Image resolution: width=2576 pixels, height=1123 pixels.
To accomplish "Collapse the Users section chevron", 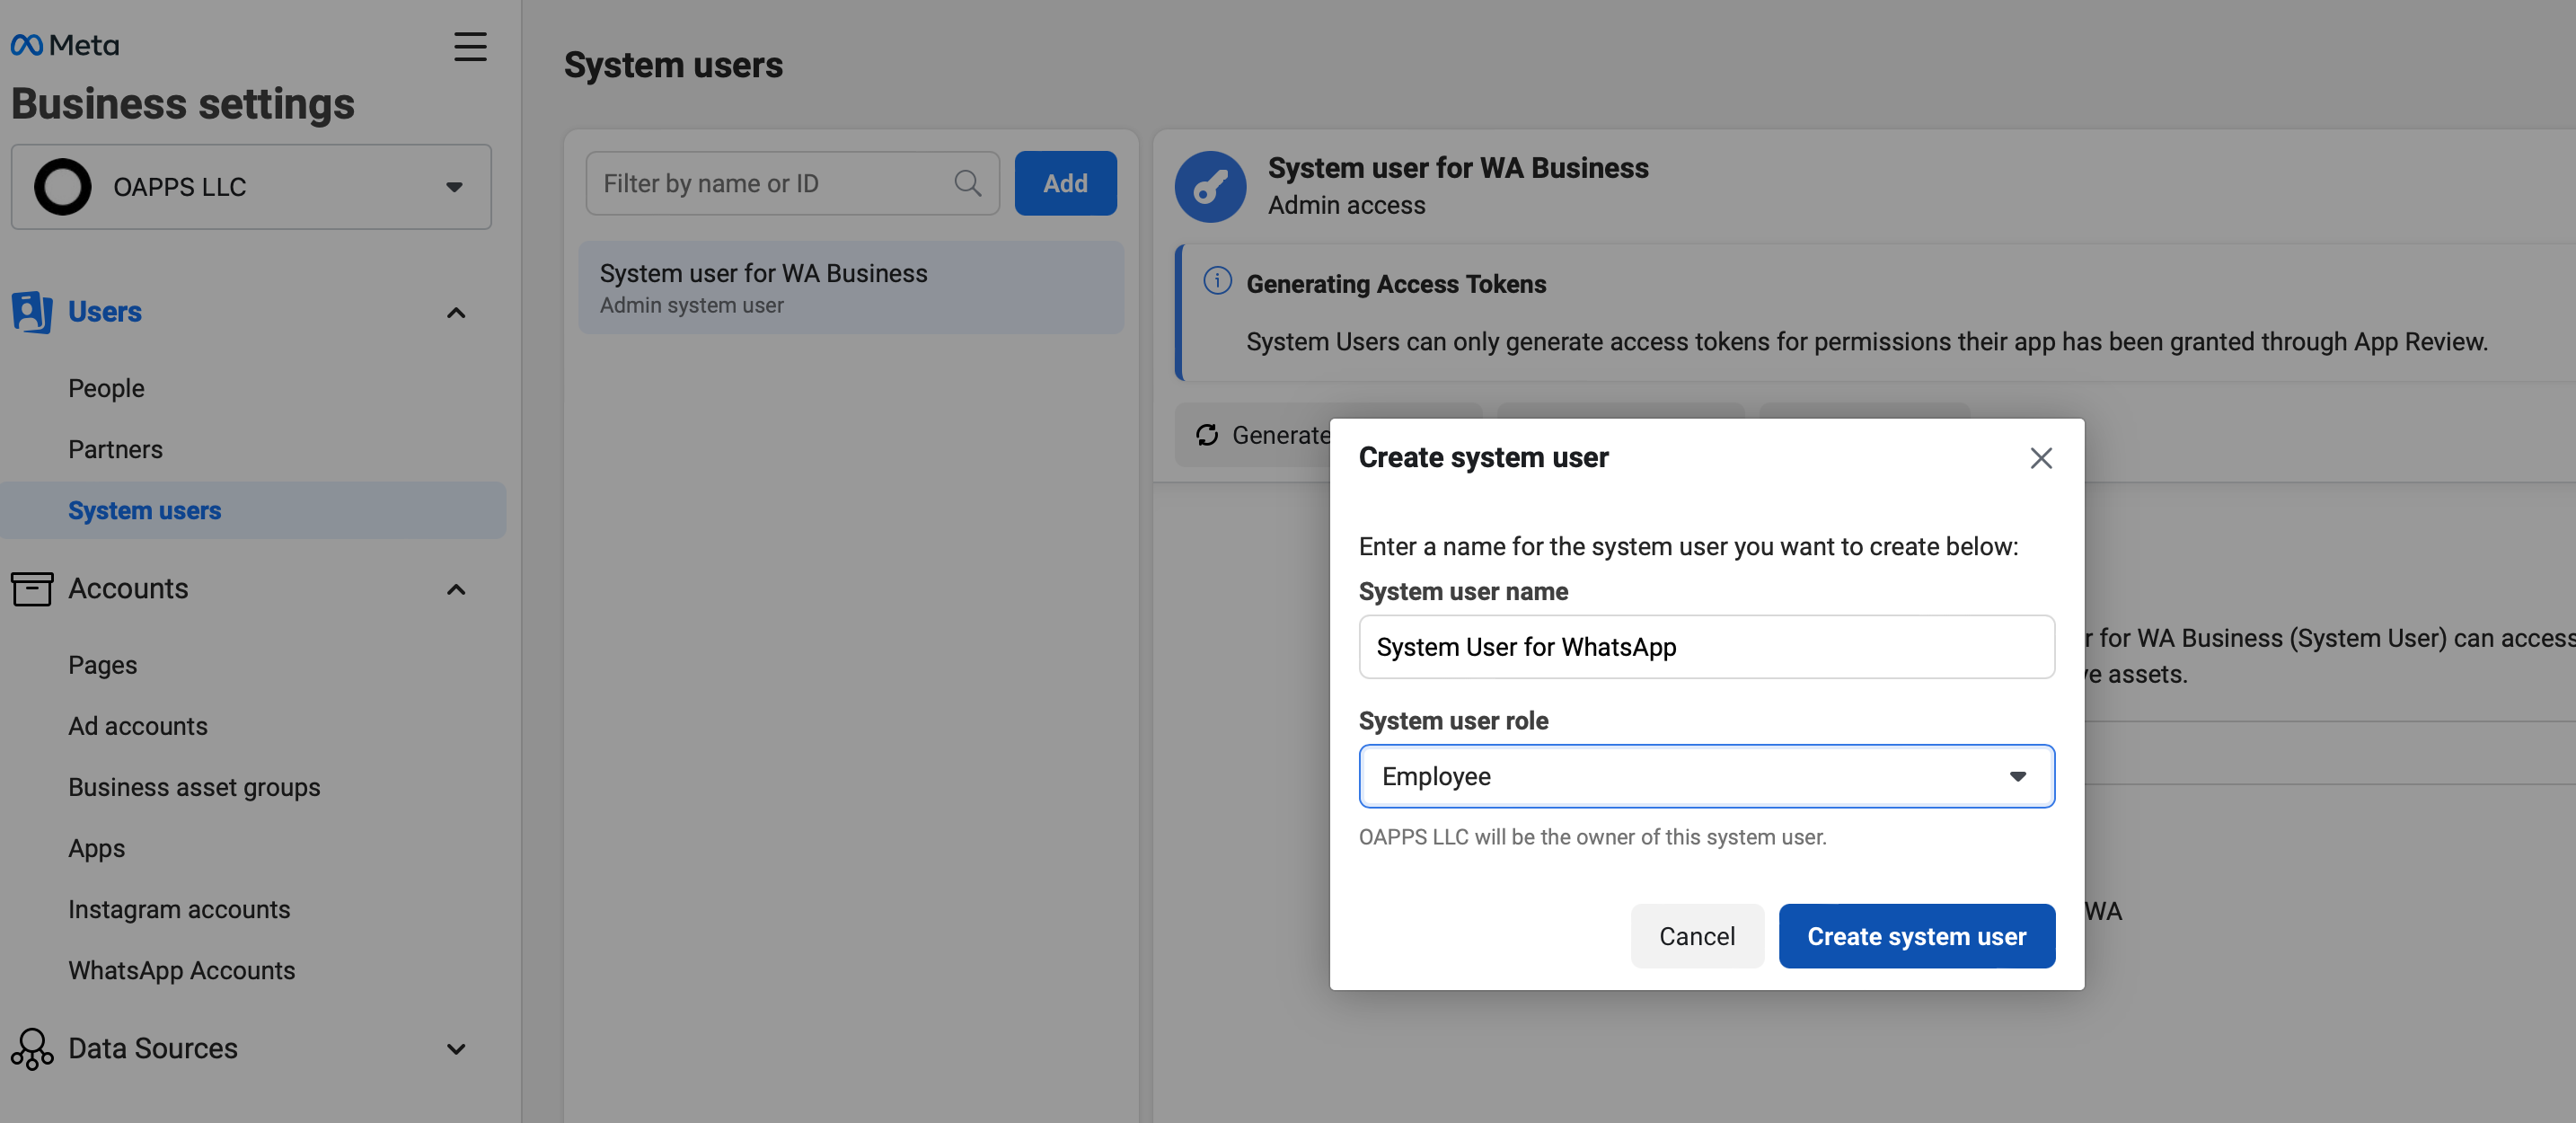I will [456, 313].
